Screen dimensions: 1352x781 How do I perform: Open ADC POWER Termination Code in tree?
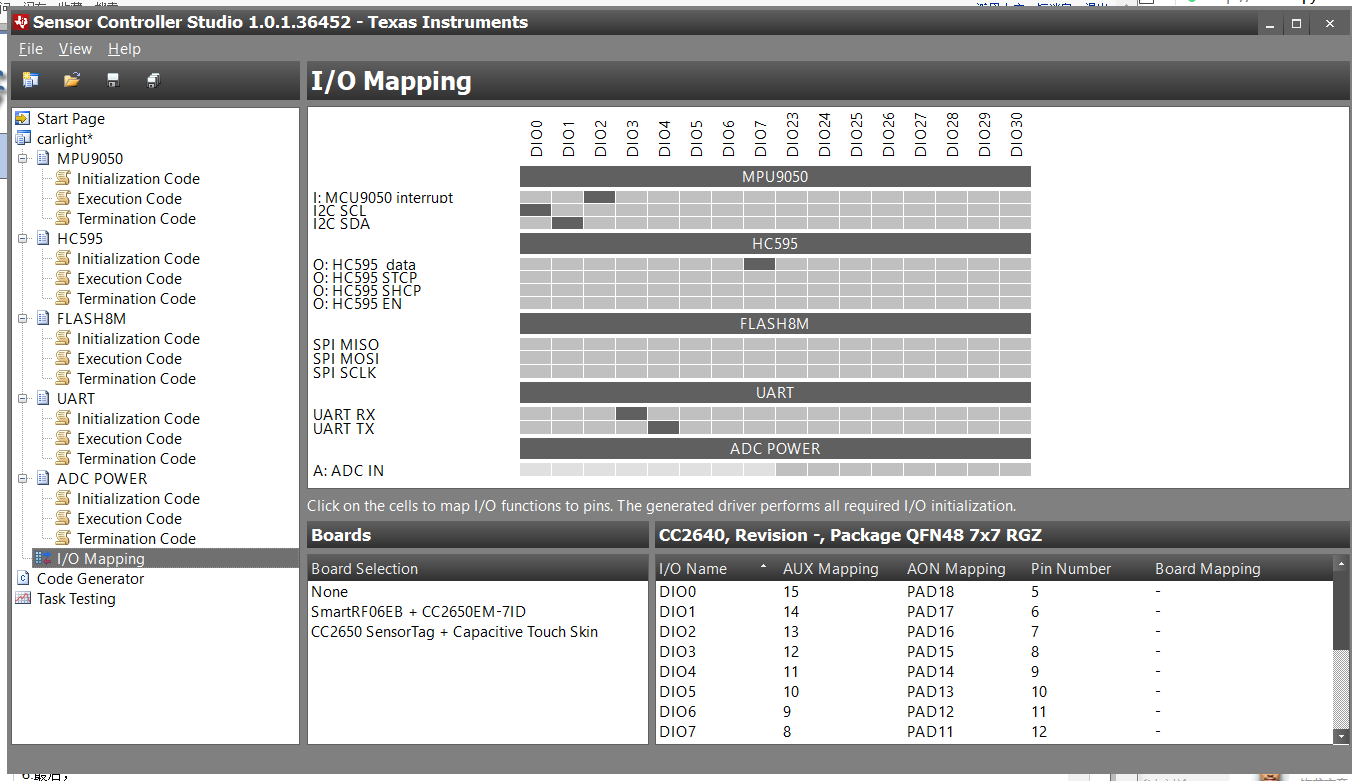coord(136,538)
